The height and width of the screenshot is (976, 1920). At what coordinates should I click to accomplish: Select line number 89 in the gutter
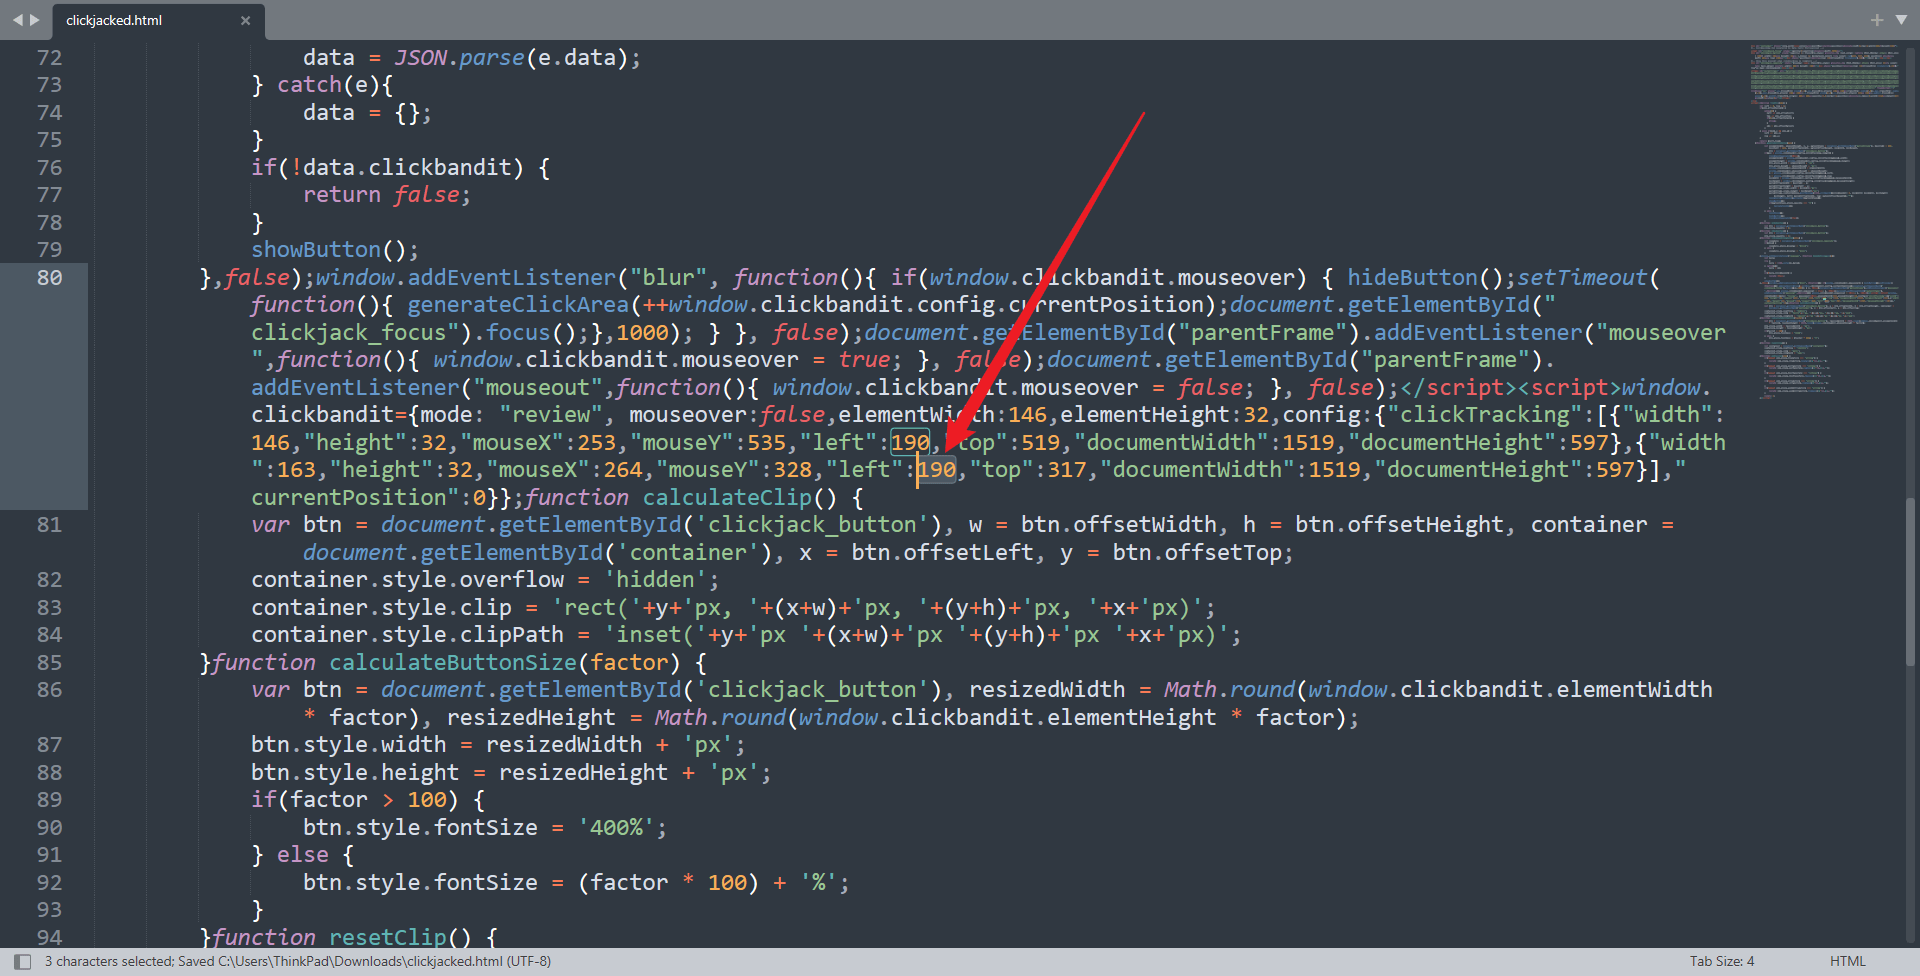(x=49, y=800)
